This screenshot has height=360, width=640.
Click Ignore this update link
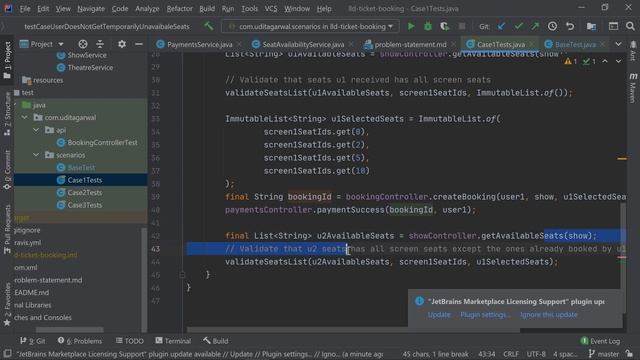click(549, 315)
